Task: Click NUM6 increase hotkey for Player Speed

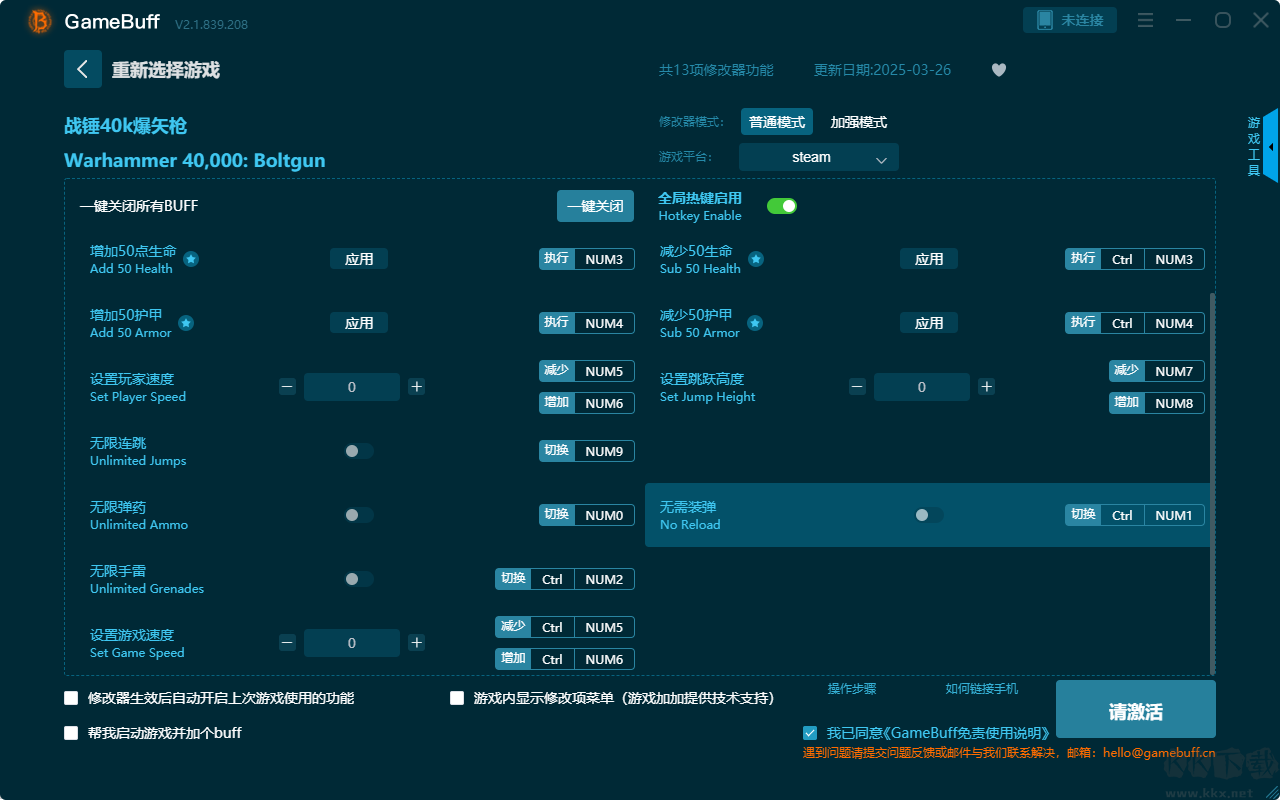Action: [587, 403]
